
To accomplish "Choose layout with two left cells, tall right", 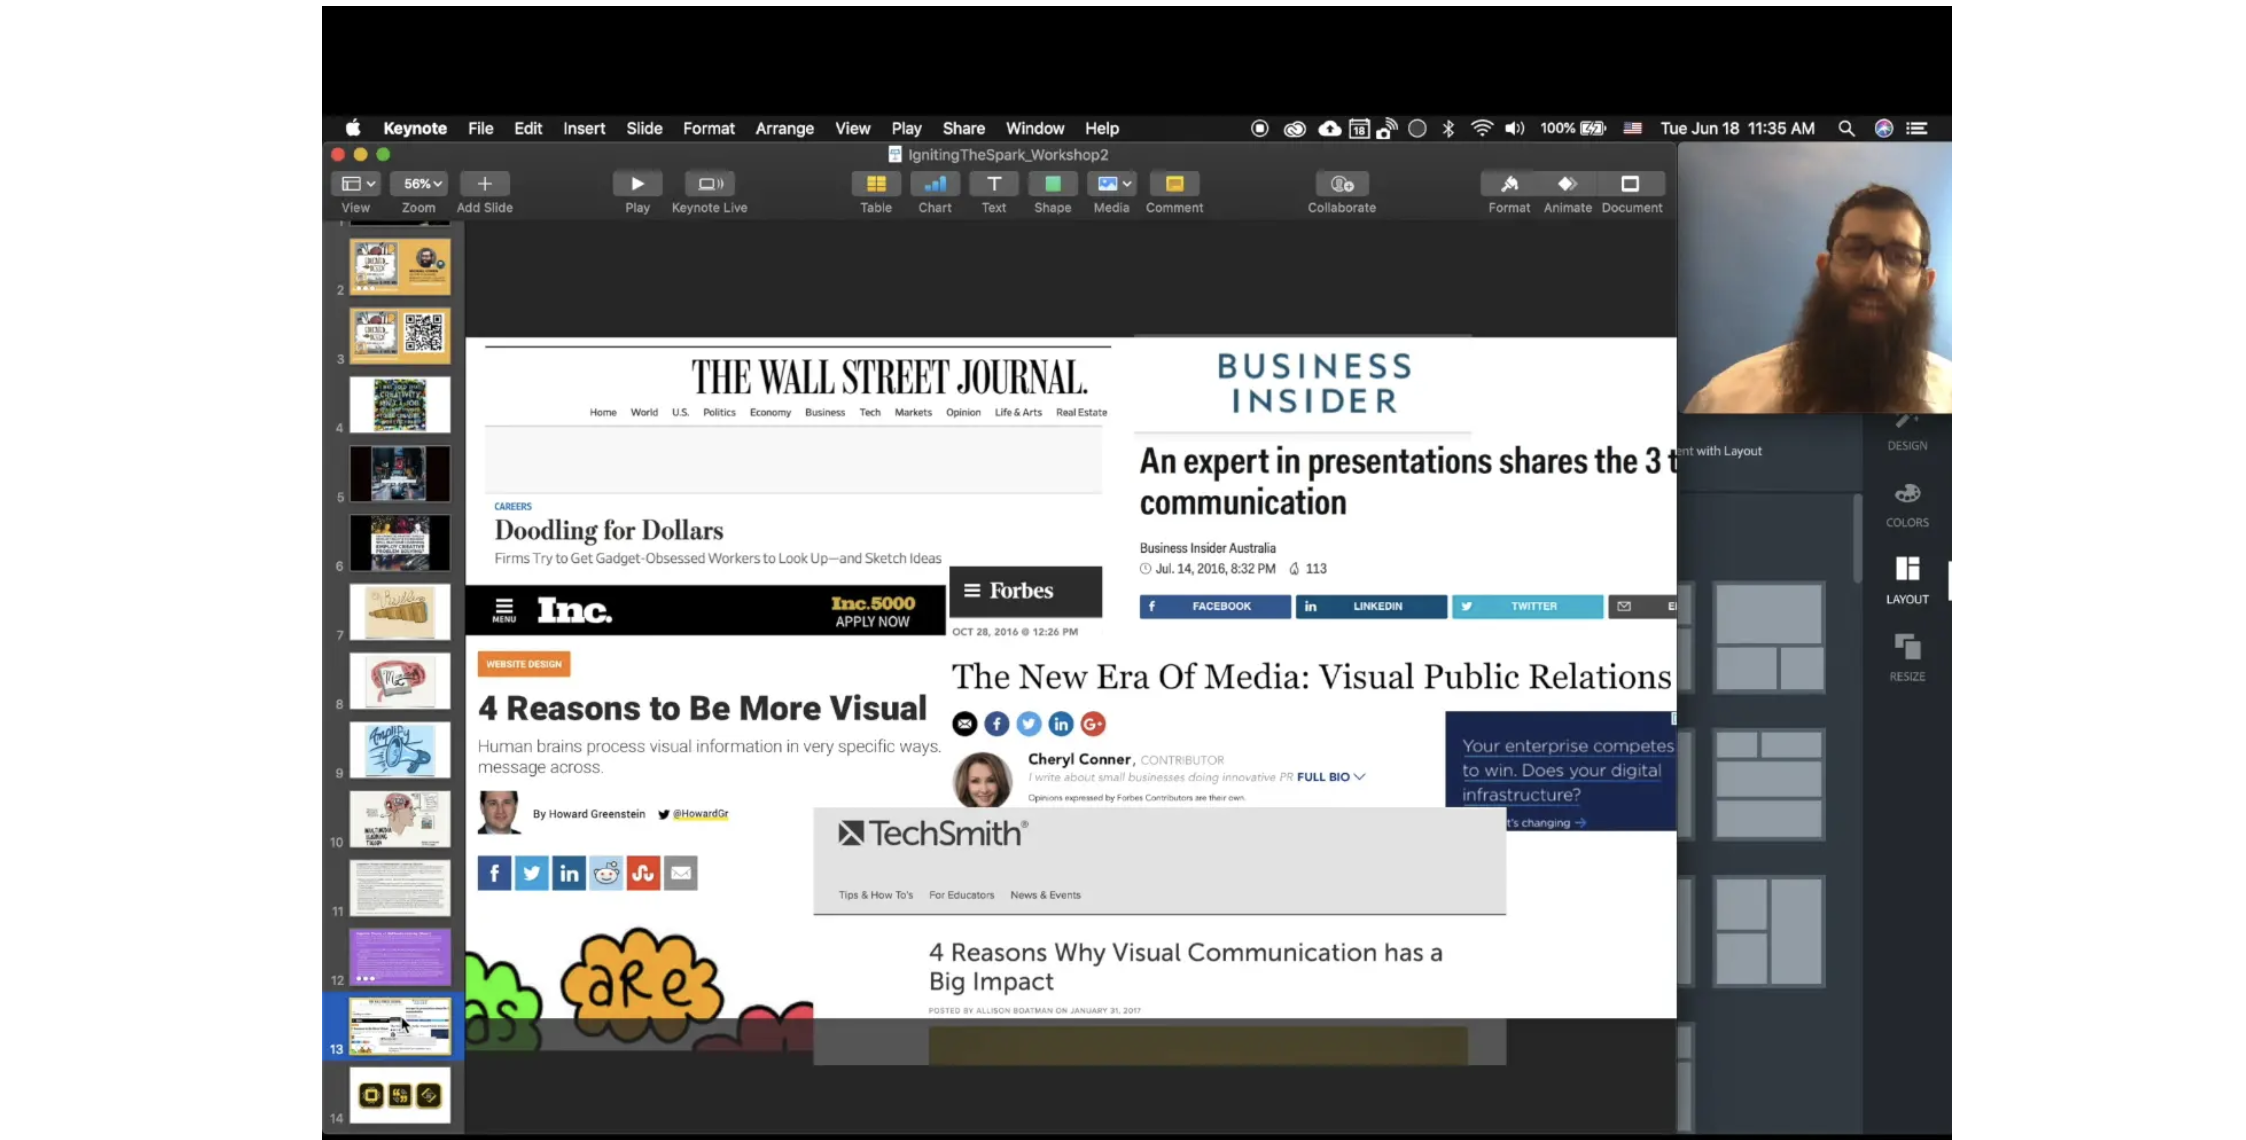I will [1769, 932].
